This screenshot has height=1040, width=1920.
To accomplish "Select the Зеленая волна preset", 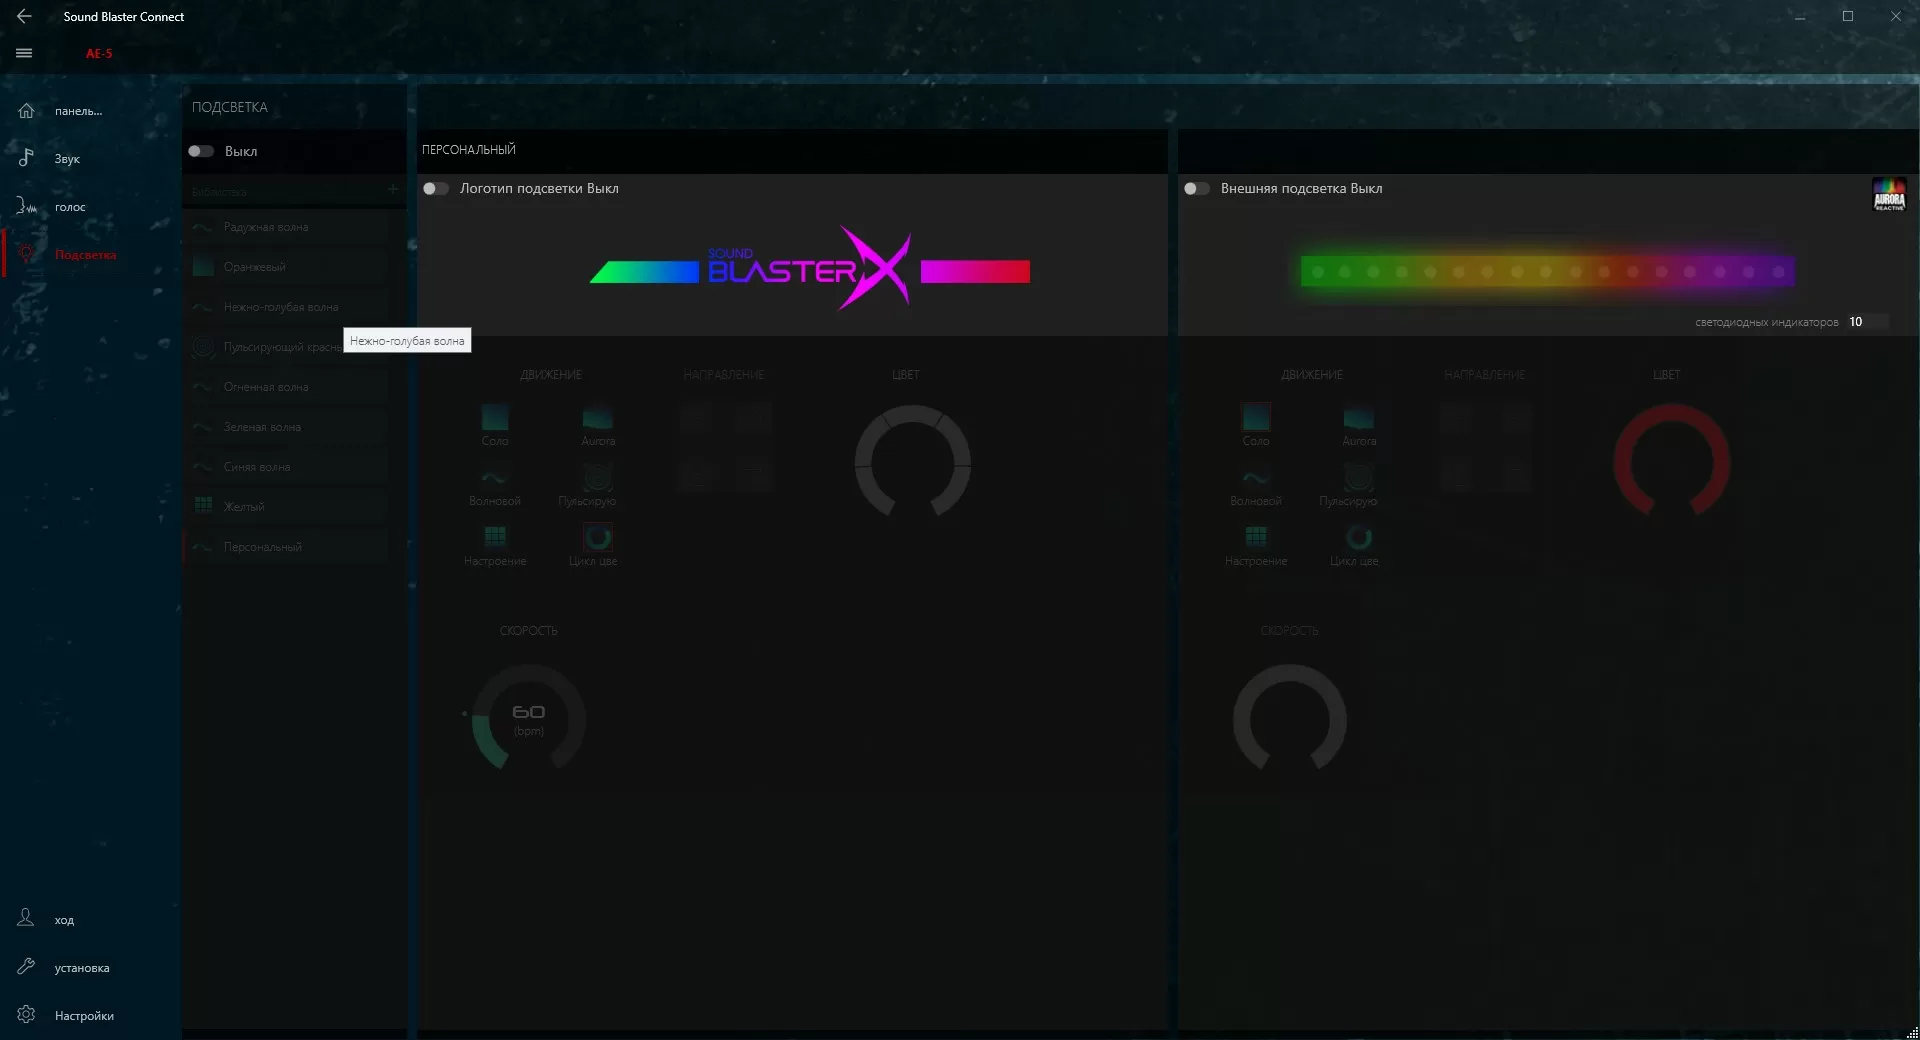I will [288, 427].
